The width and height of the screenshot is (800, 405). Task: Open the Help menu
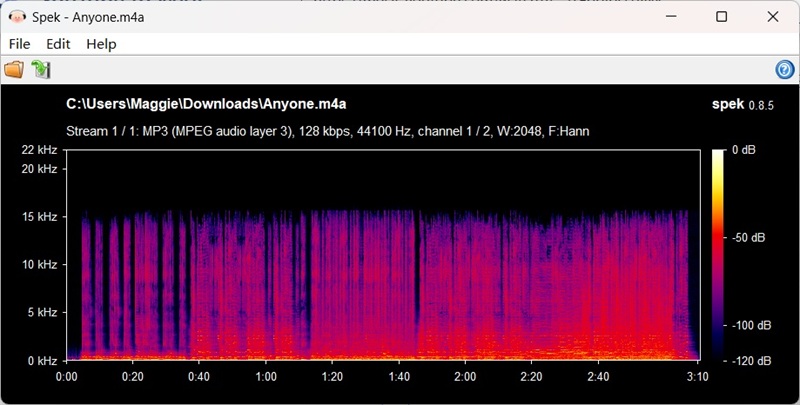101,44
